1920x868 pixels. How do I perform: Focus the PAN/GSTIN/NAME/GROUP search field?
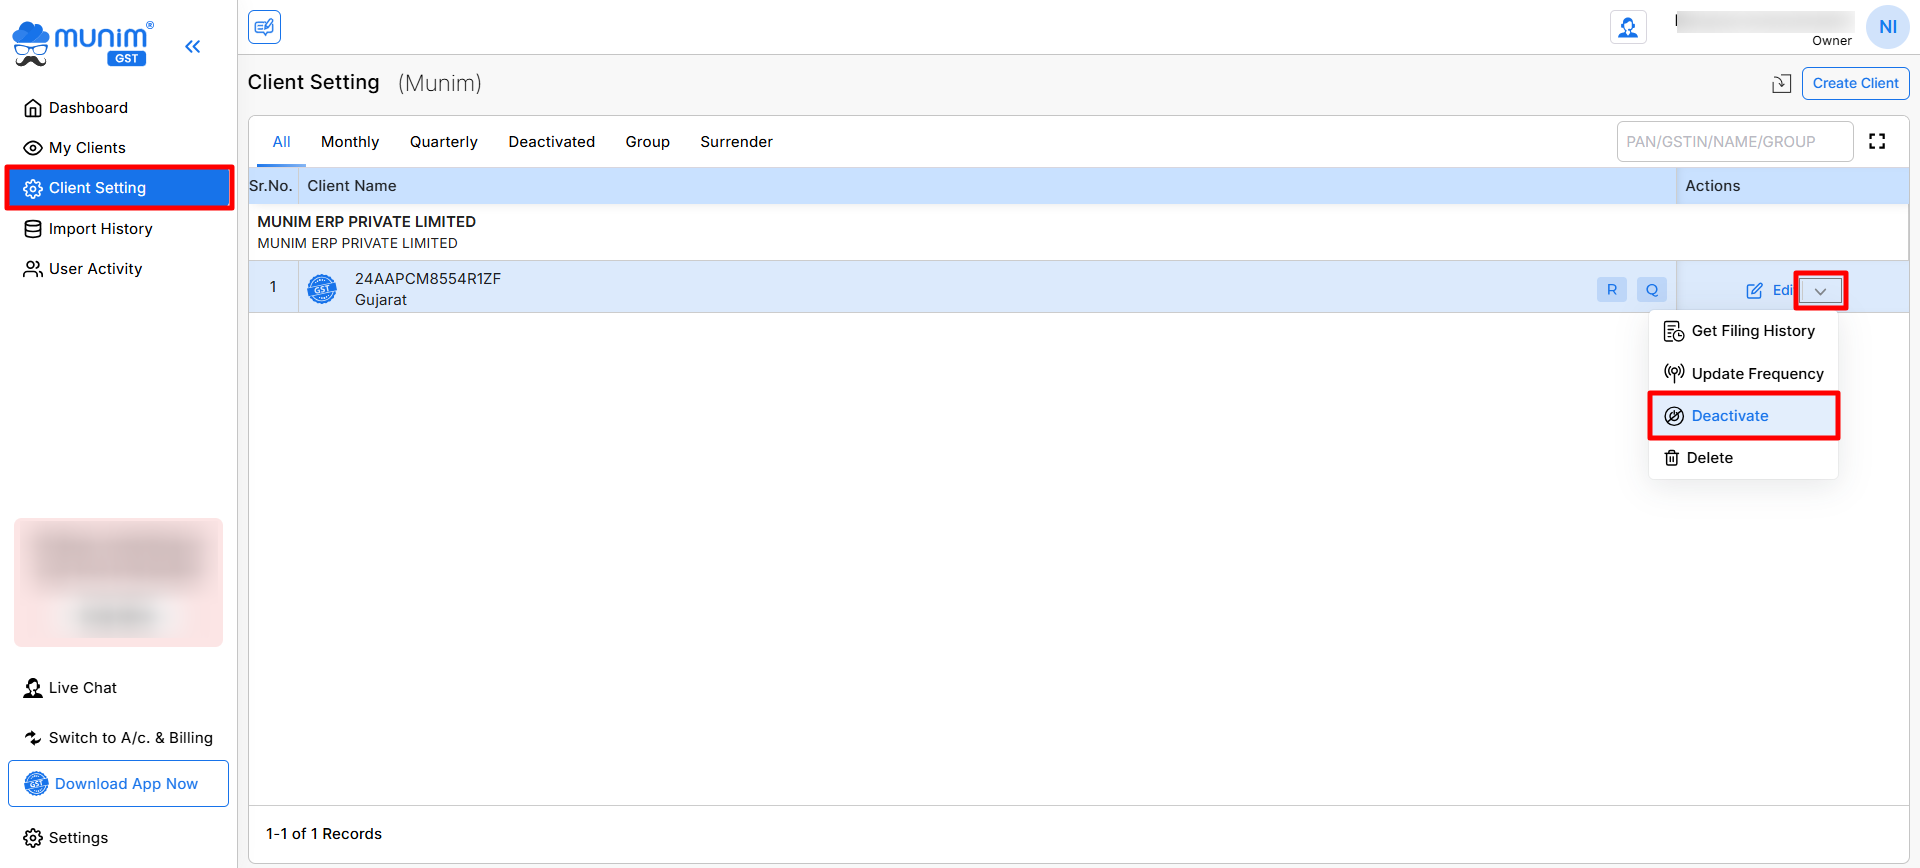pyautogui.click(x=1734, y=142)
